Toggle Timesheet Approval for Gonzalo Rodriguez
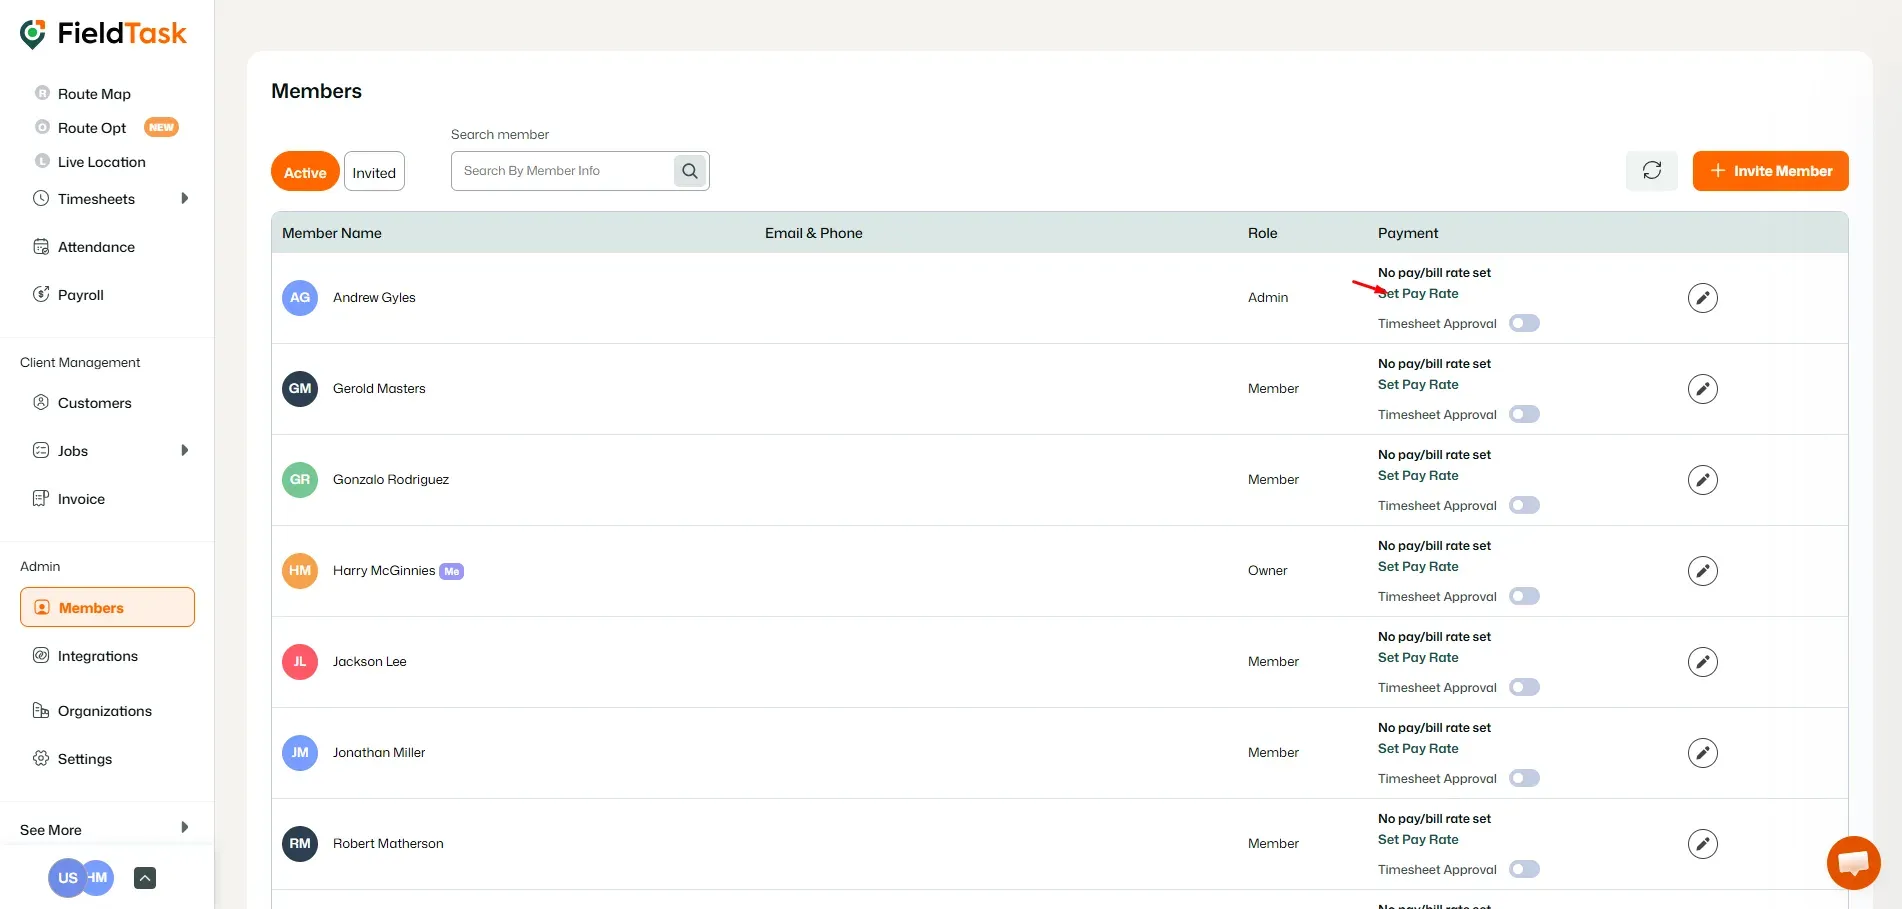Screen dimensions: 1902x909 coord(1524,505)
